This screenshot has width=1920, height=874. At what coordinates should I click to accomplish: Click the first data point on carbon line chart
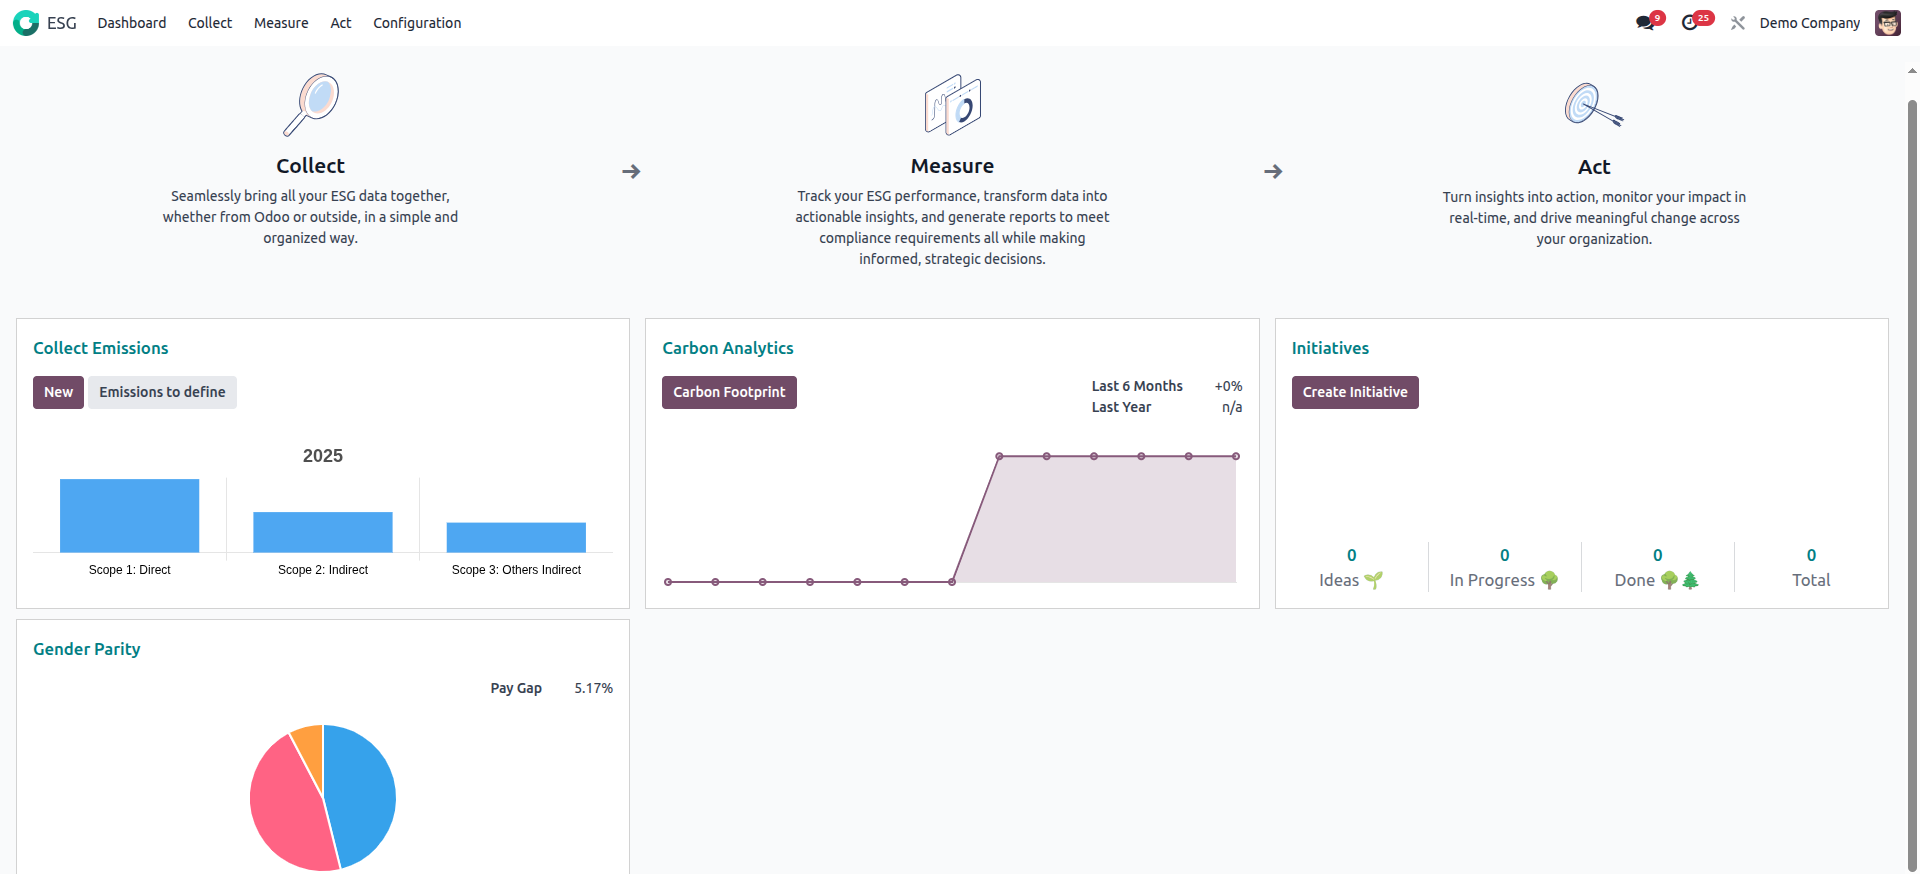point(668,582)
